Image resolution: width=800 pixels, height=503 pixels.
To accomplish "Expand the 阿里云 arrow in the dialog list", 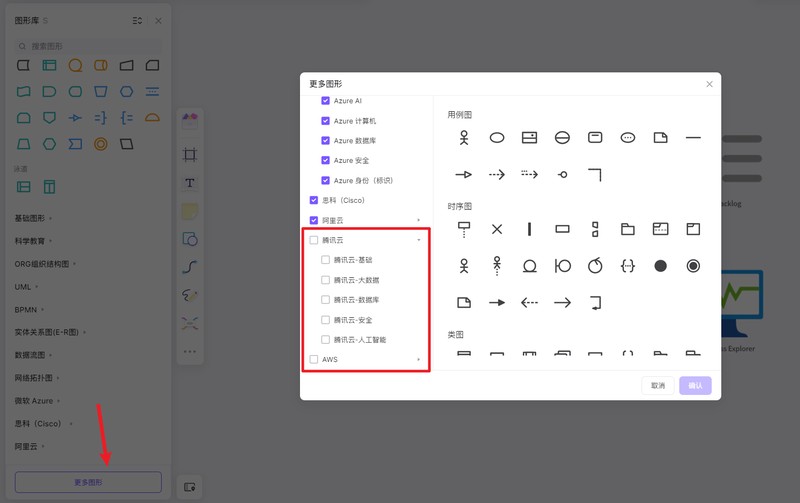I will pos(419,220).
